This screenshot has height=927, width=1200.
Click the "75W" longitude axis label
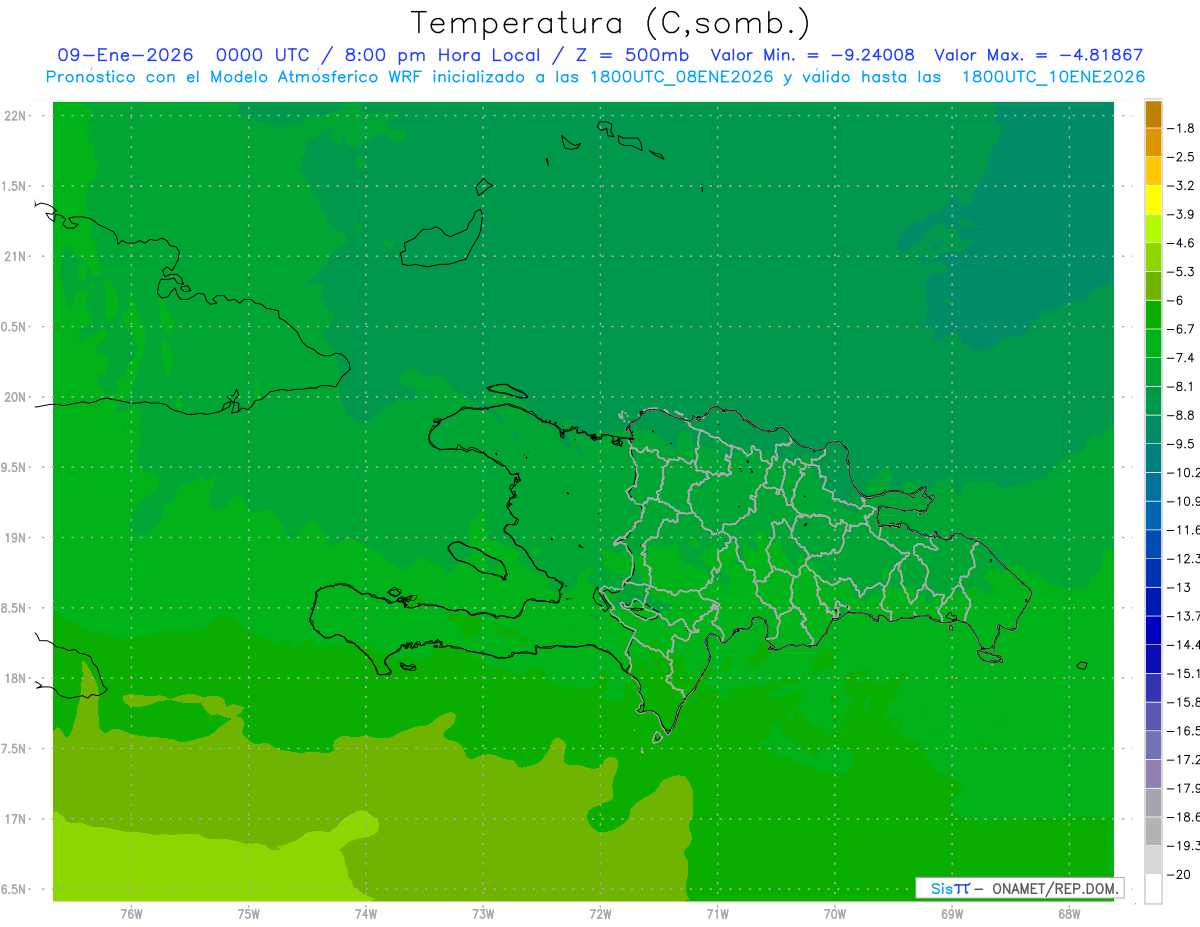(x=249, y=913)
